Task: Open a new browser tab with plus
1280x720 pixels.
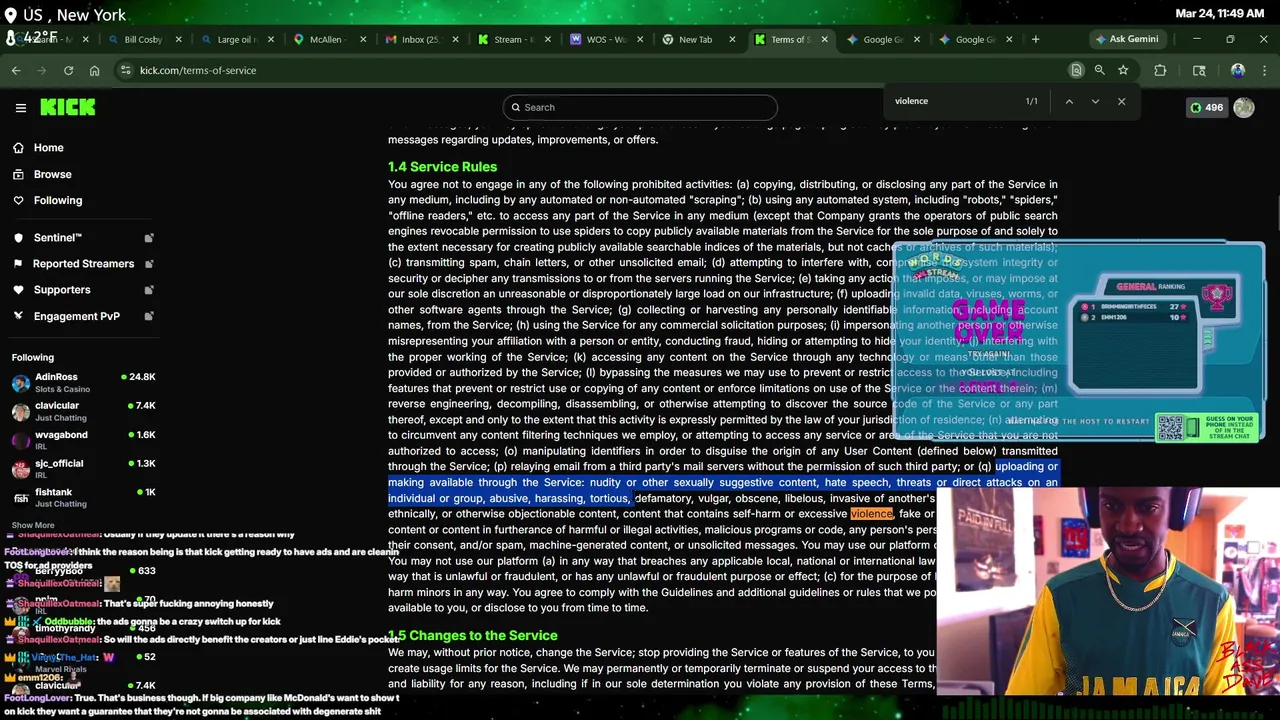Action: click(1035, 40)
